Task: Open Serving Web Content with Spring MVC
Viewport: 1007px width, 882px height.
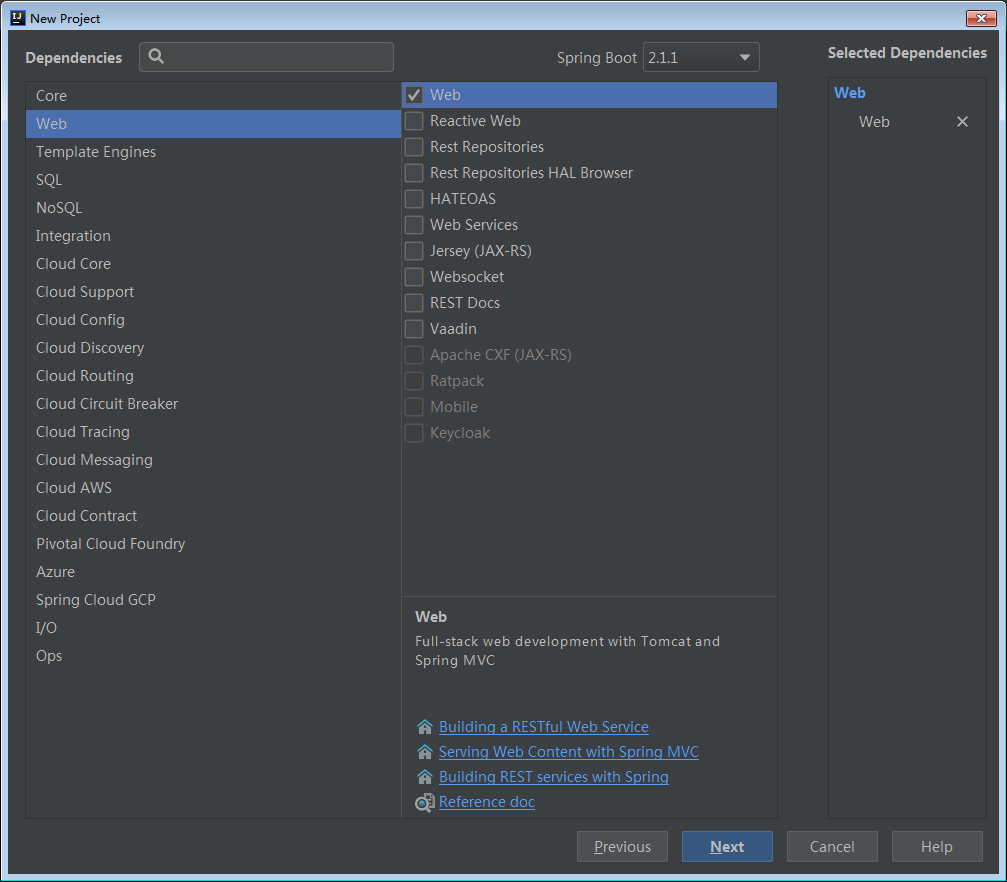Action: click(568, 752)
